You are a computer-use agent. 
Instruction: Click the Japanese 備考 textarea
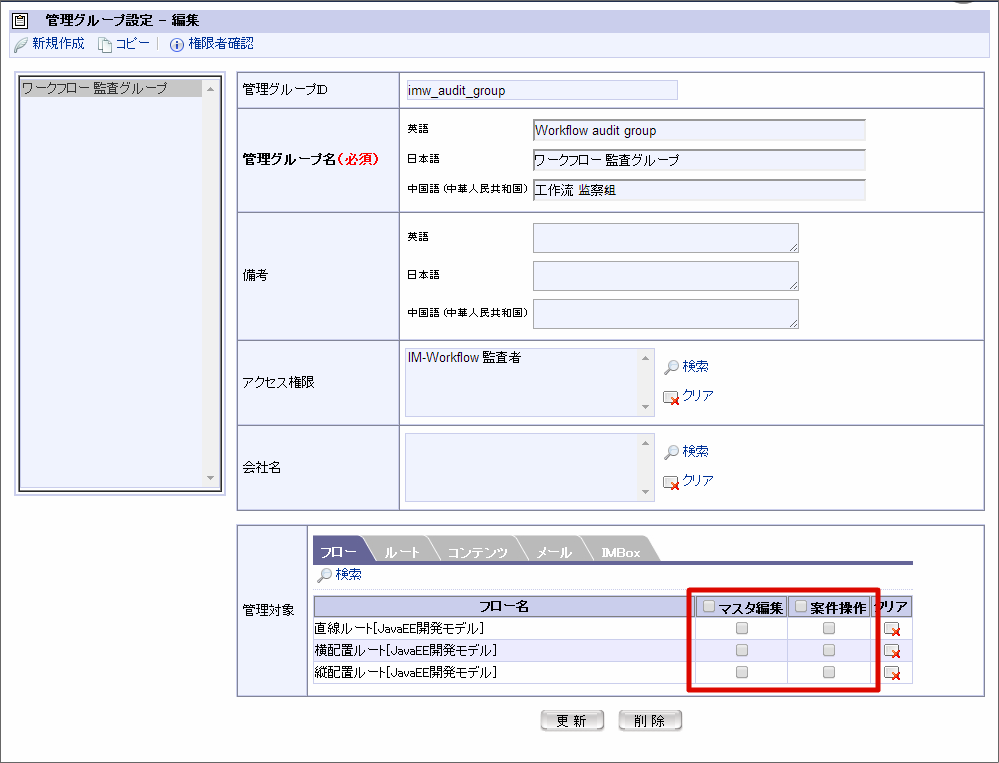tap(666, 276)
